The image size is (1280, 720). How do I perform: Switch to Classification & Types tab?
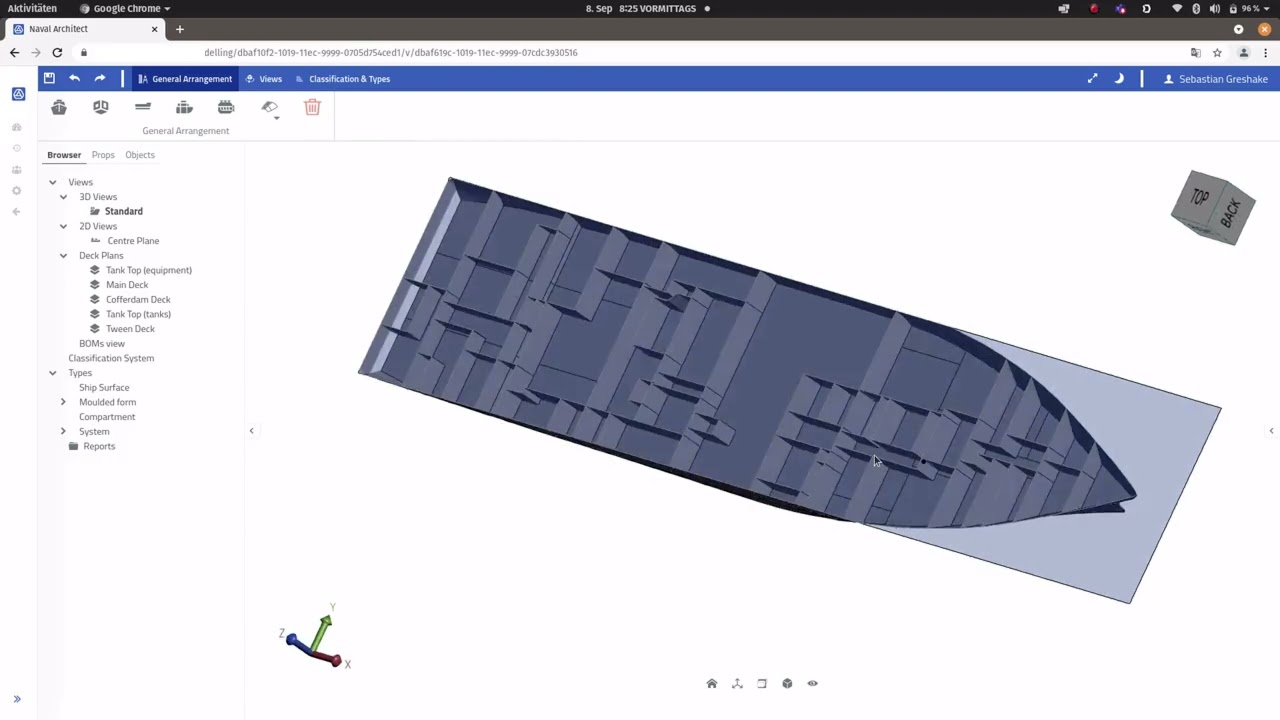pyautogui.click(x=343, y=78)
